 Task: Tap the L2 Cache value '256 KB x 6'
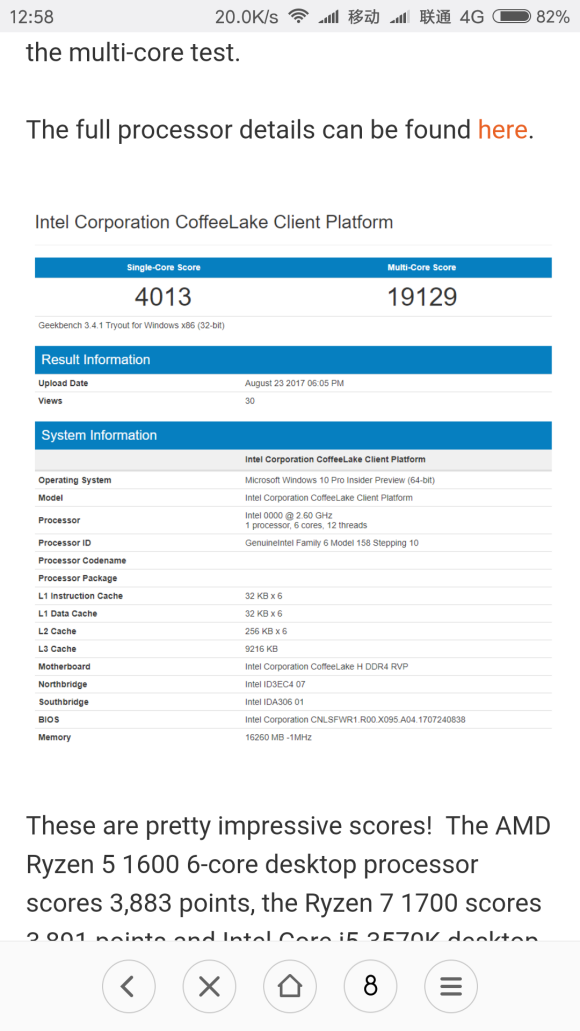tap(266, 631)
